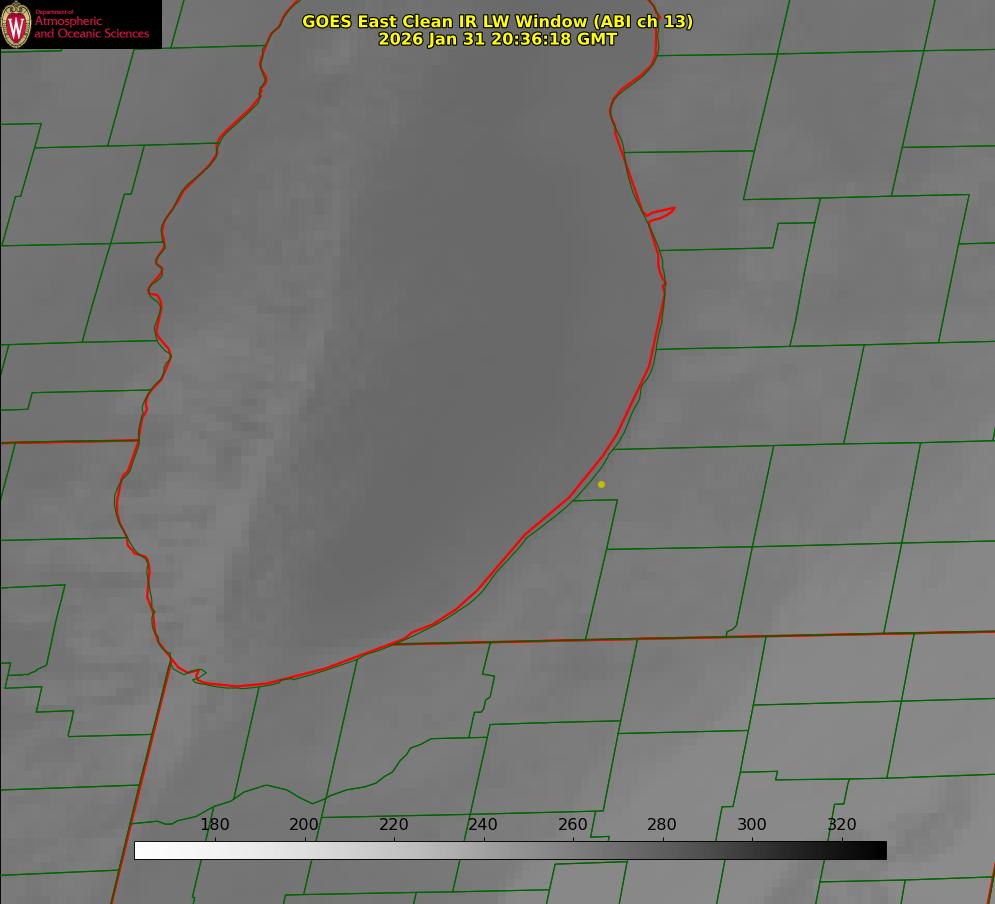The width and height of the screenshot is (995, 904).
Task: Click the yellow dot marker near the lakeshore
Action: [601, 484]
